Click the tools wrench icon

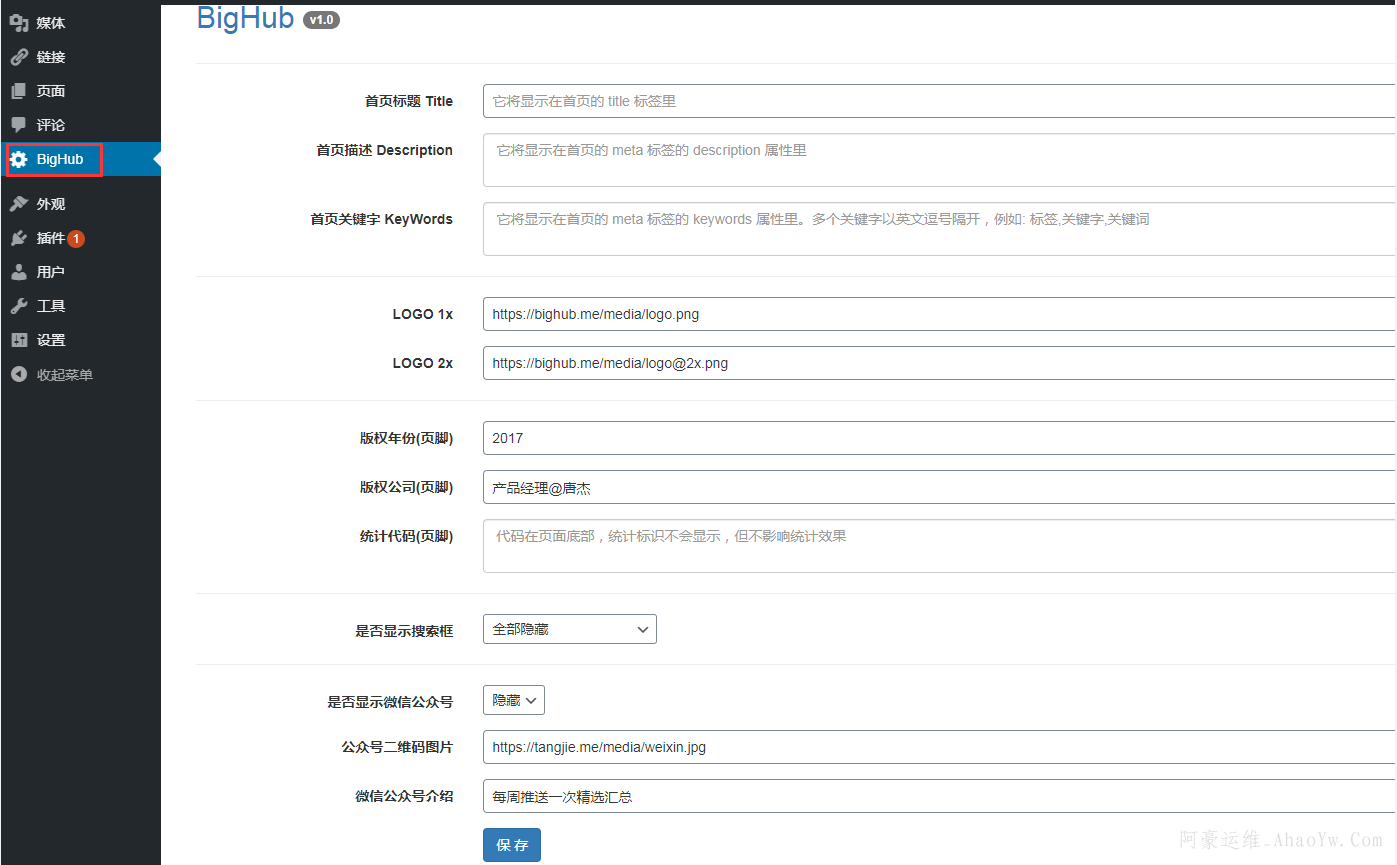(x=18, y=306)
